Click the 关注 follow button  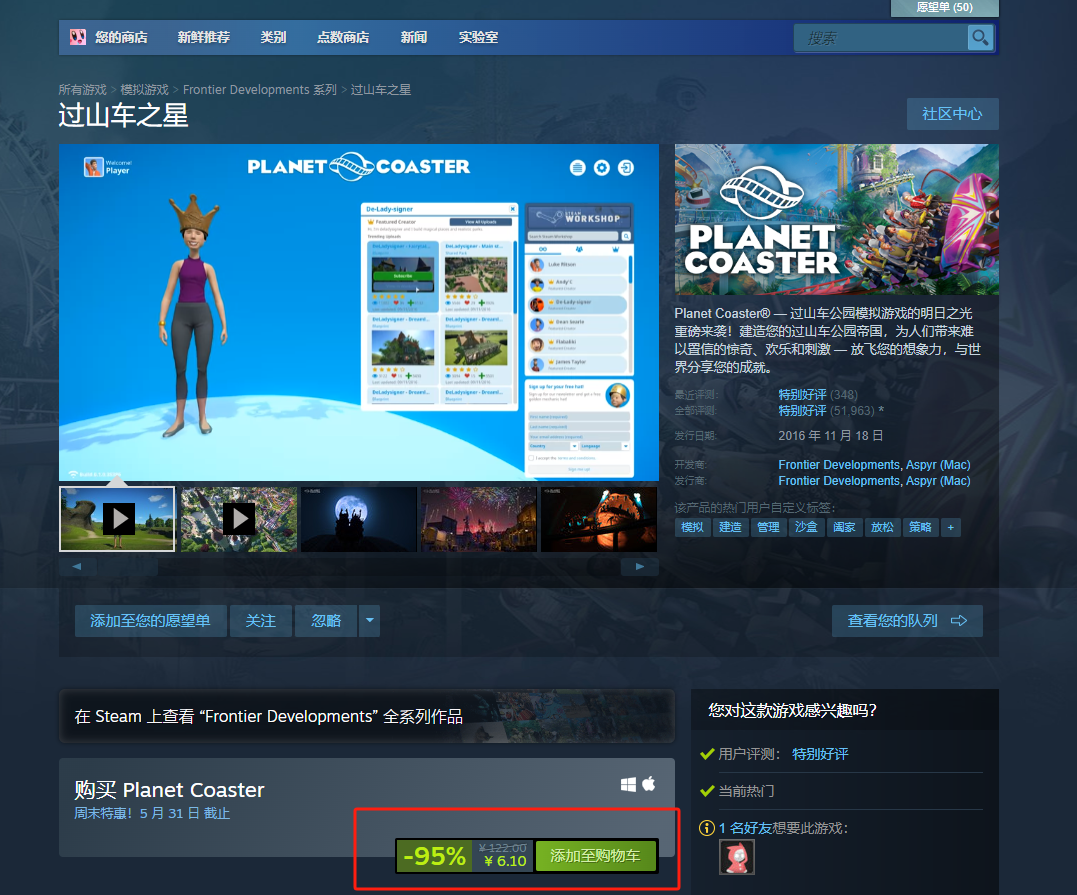tap(261, 621)
